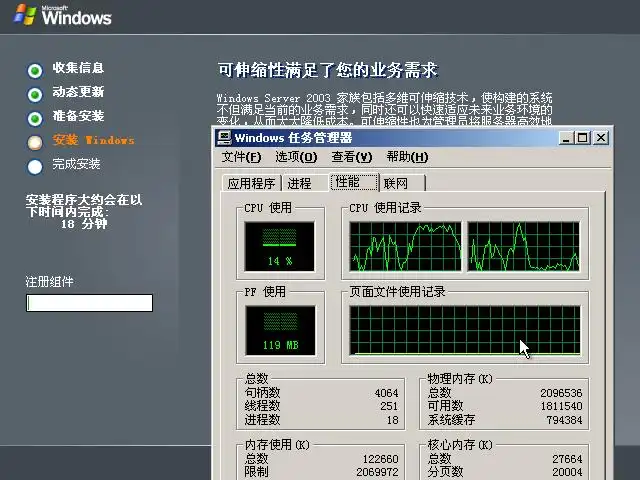The height and width of the screenshot is (480, 640).
Task: Click the Microsoft Windows flag logo
Action: (x=25, y=15)
